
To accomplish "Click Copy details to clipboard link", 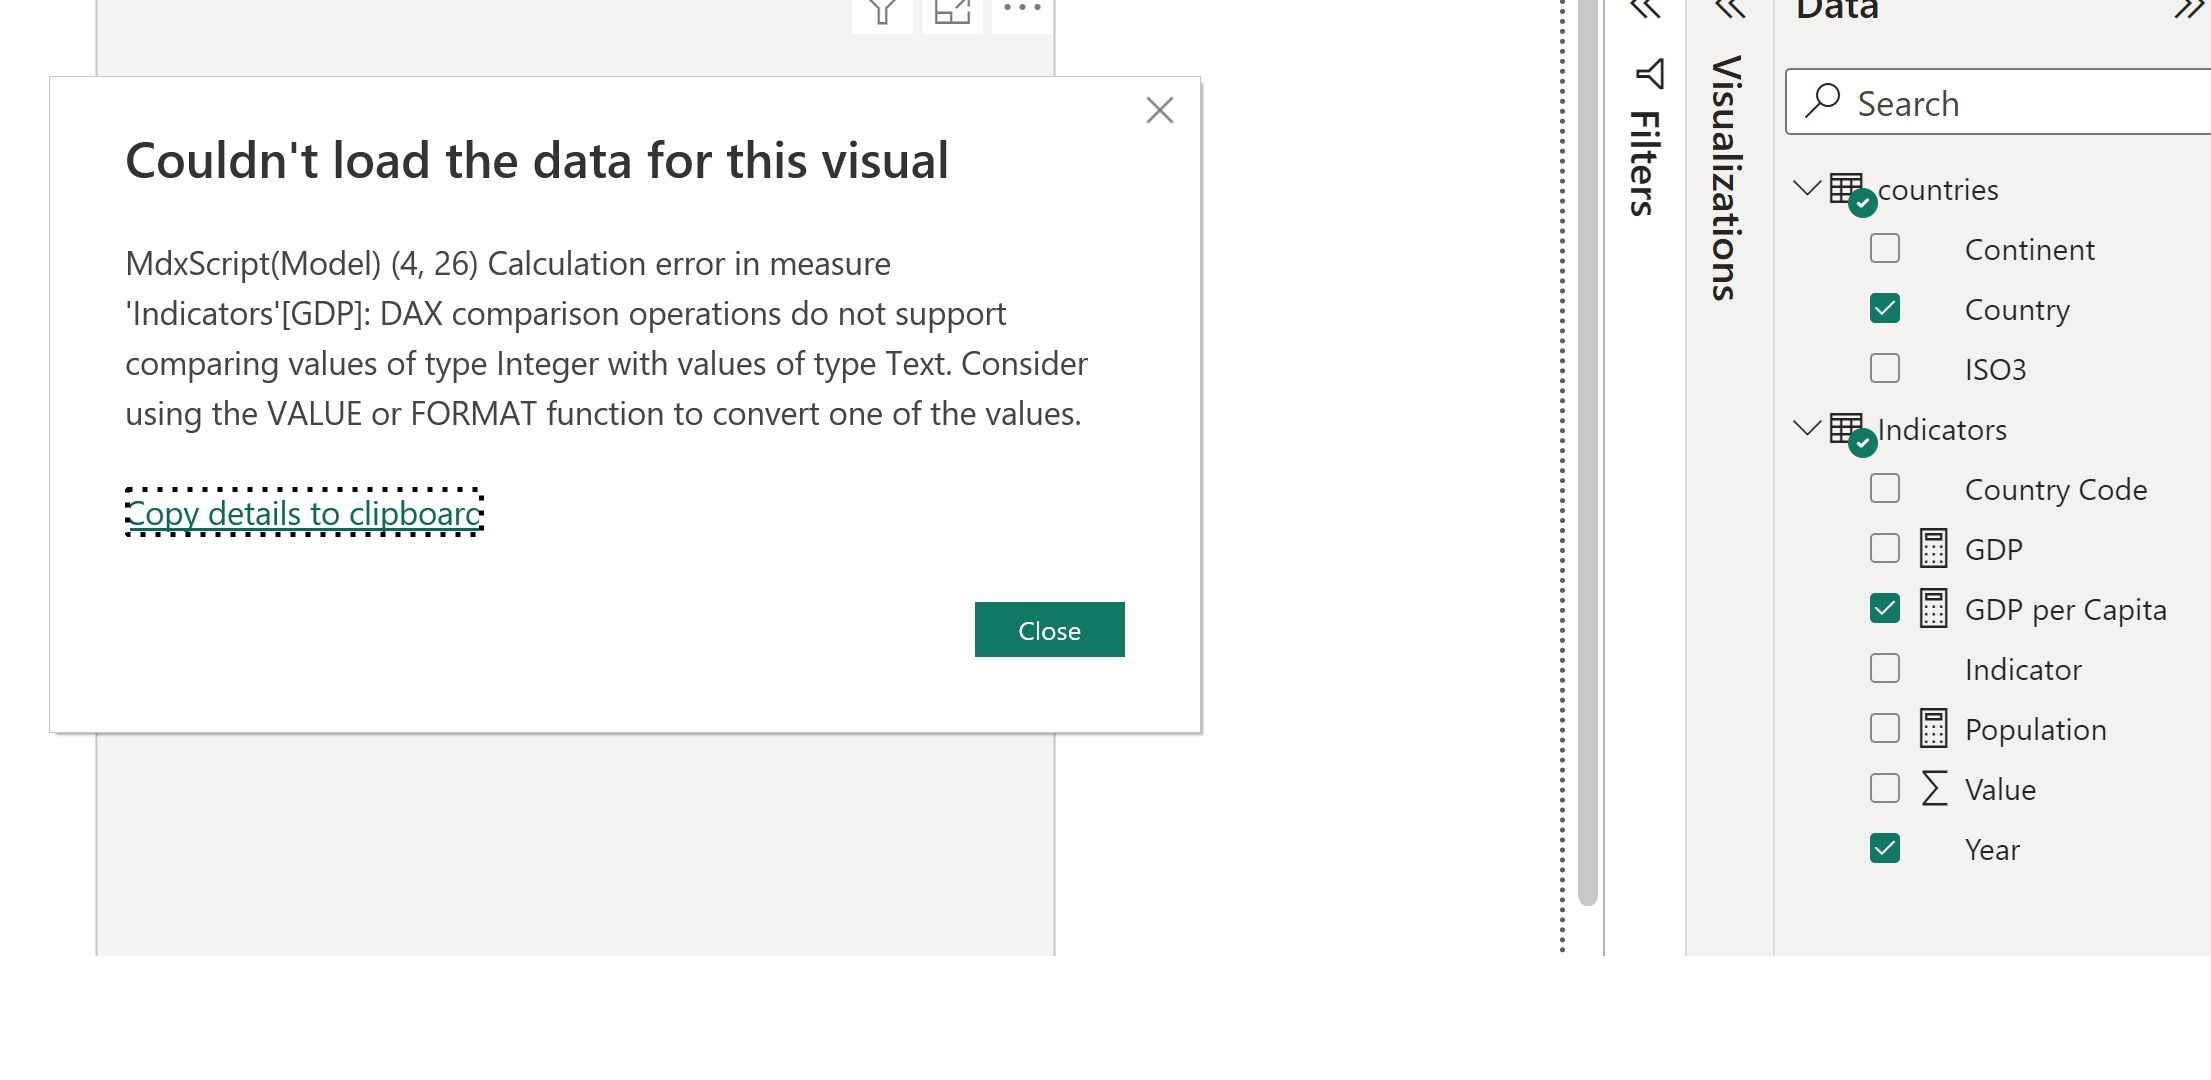I will pos(305,513).
